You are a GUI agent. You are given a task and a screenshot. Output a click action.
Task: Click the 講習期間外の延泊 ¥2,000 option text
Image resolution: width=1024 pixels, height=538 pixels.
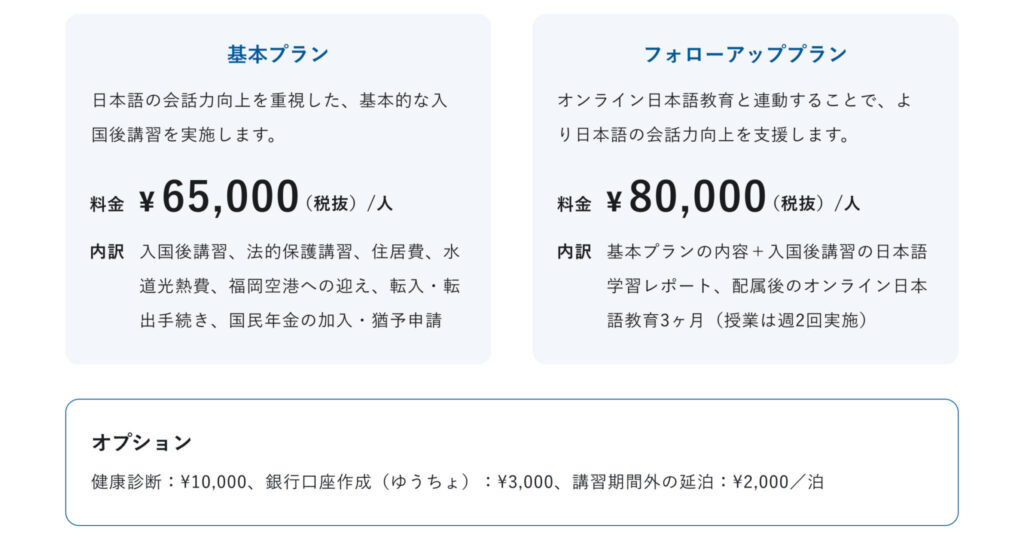tap(698, 483)
